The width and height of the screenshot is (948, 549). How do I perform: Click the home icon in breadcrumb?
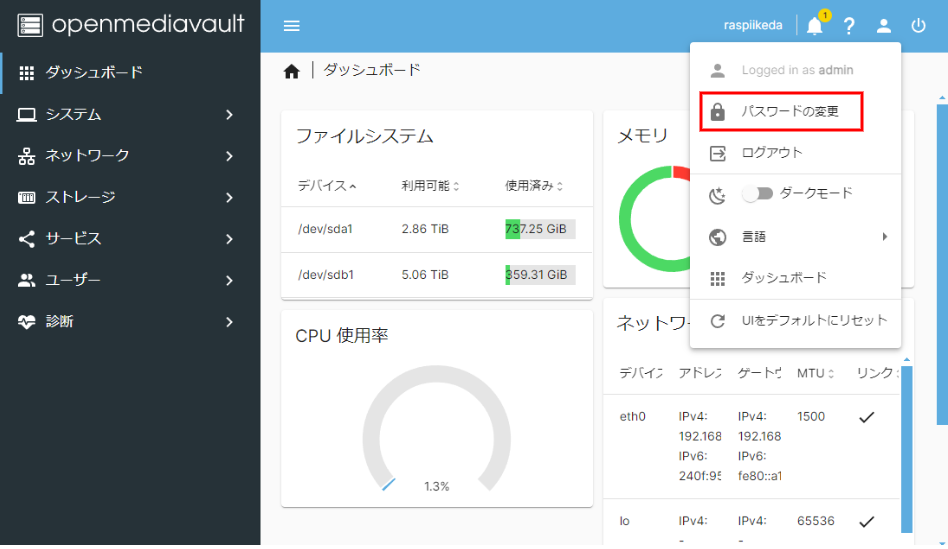point(292,71)
